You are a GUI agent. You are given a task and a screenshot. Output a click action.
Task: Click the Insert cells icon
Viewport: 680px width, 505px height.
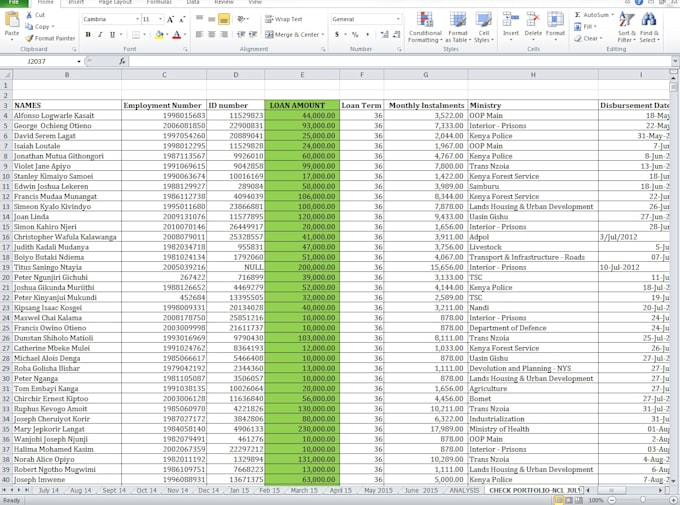click(510, 20)
